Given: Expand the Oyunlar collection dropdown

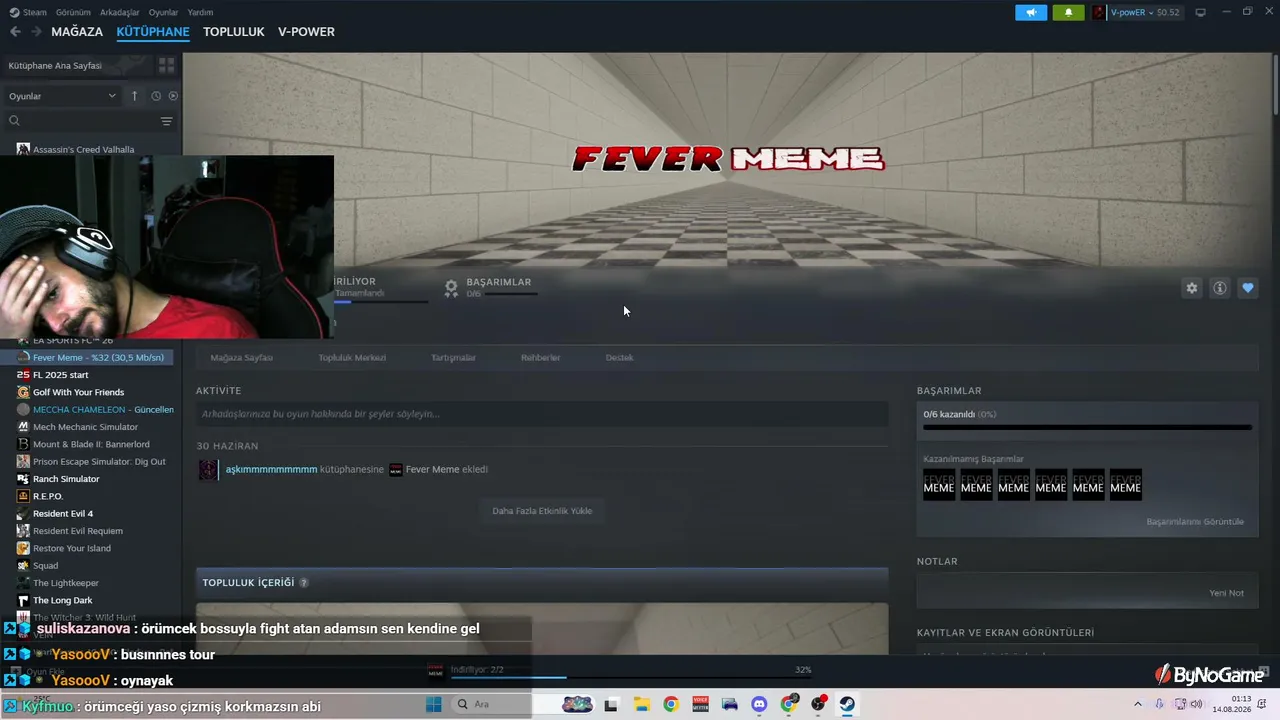Looking at the screenshot, I should click(x=63, y=96).
